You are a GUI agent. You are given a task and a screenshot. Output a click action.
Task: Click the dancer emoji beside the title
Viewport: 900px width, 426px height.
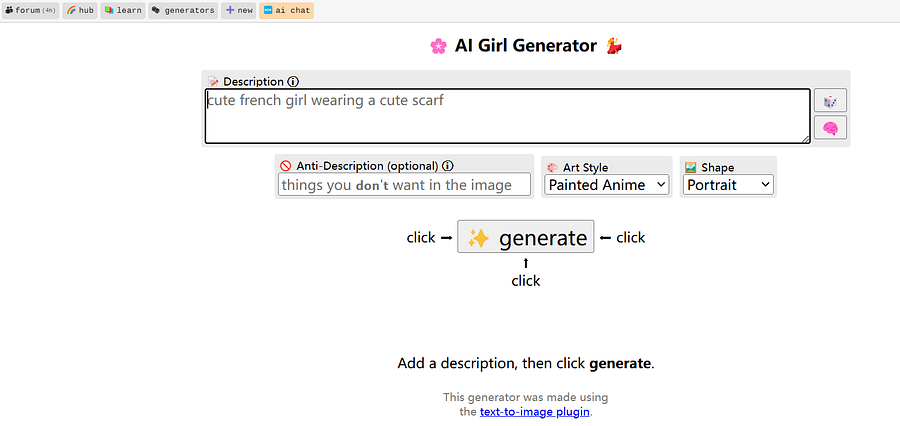point(614,46)
